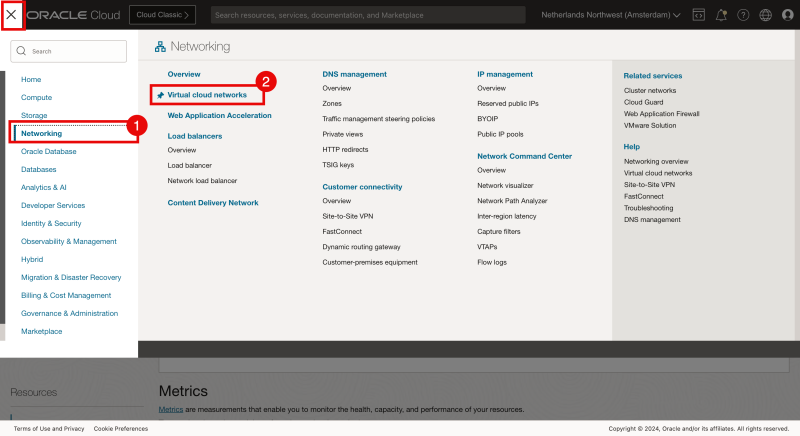This screenshot has height=436, width=800.
Task: Click the pin icon beside Virtual cloud networks
Action: (160, 95)
